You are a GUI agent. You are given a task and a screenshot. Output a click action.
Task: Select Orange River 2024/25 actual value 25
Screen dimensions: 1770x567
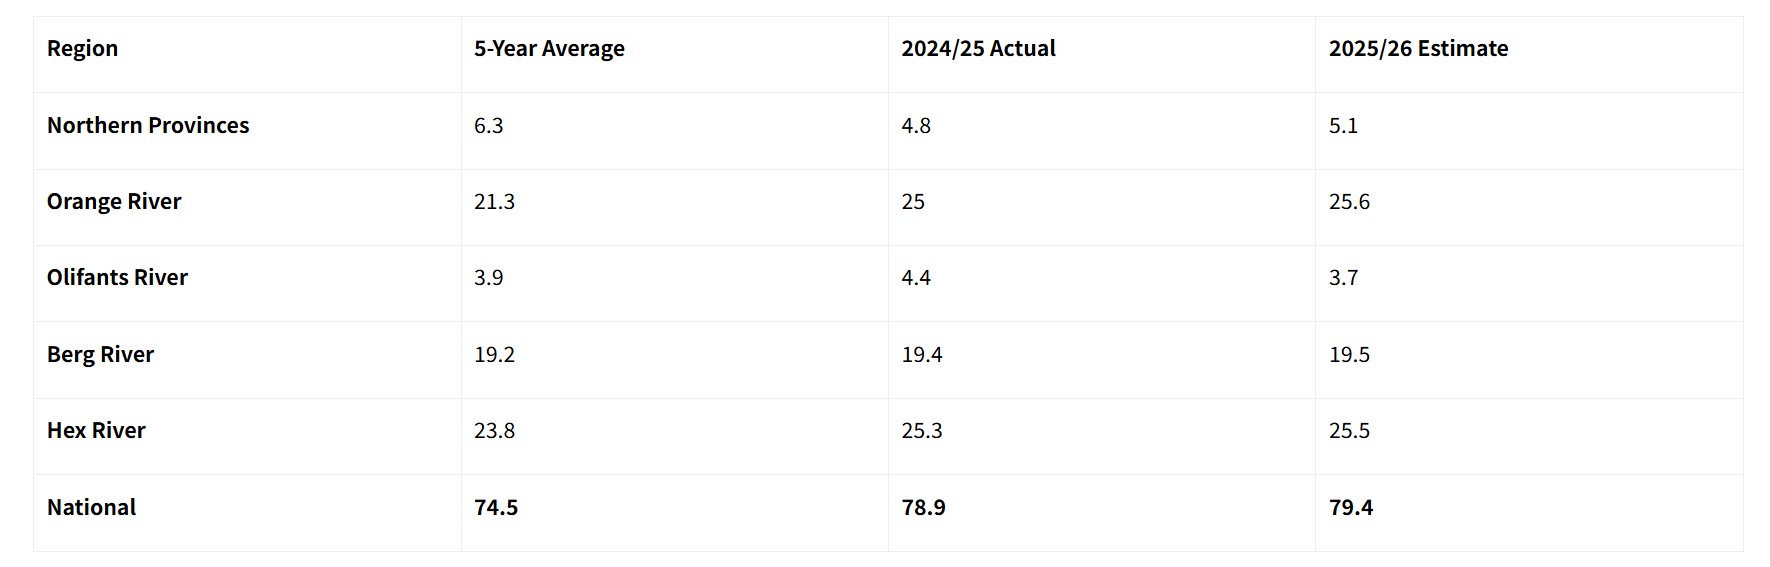tap(913, 201)
